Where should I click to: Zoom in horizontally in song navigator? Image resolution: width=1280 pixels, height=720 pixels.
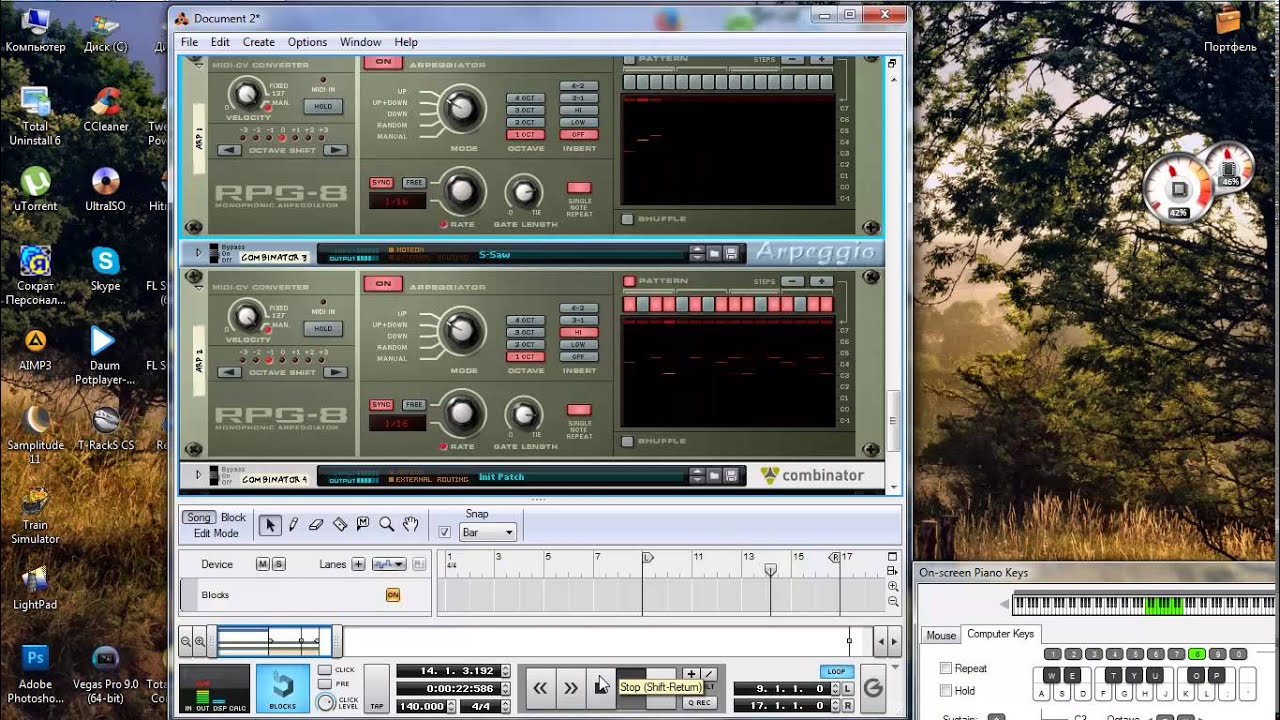[199, 641]
